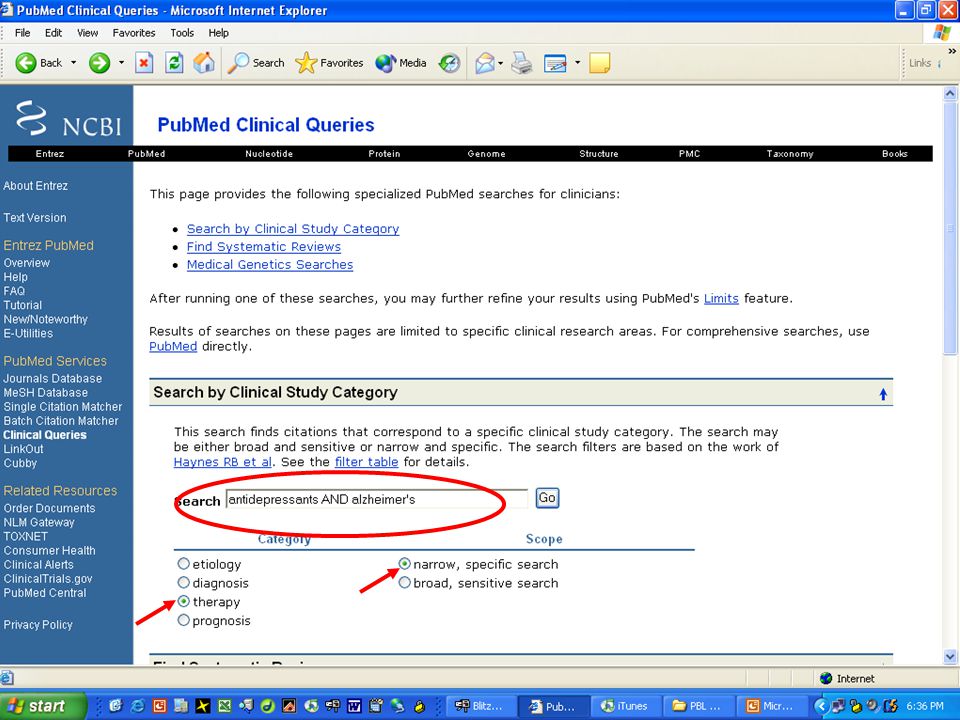Open the History toolbar icon
The width and height of the screenshot is (960, 720).
449,62
